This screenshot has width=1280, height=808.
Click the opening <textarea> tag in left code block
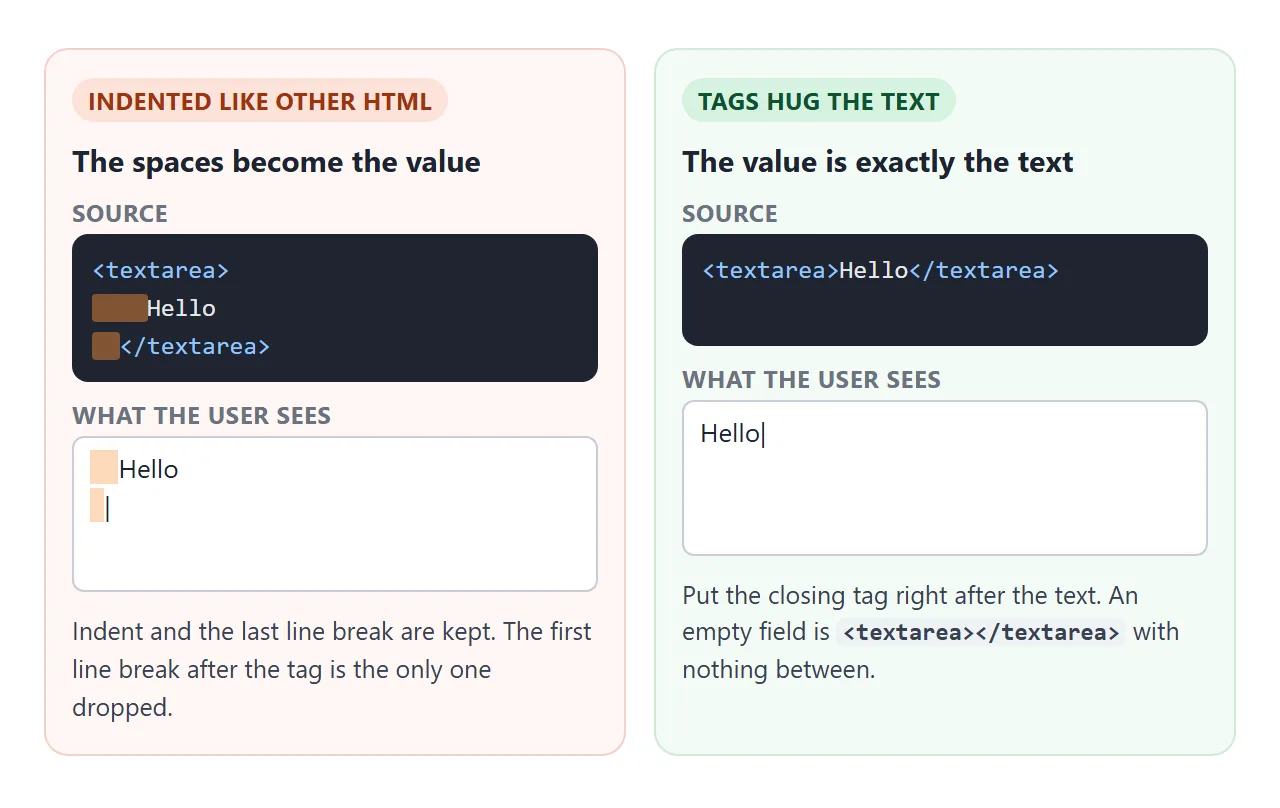[161, 270]
